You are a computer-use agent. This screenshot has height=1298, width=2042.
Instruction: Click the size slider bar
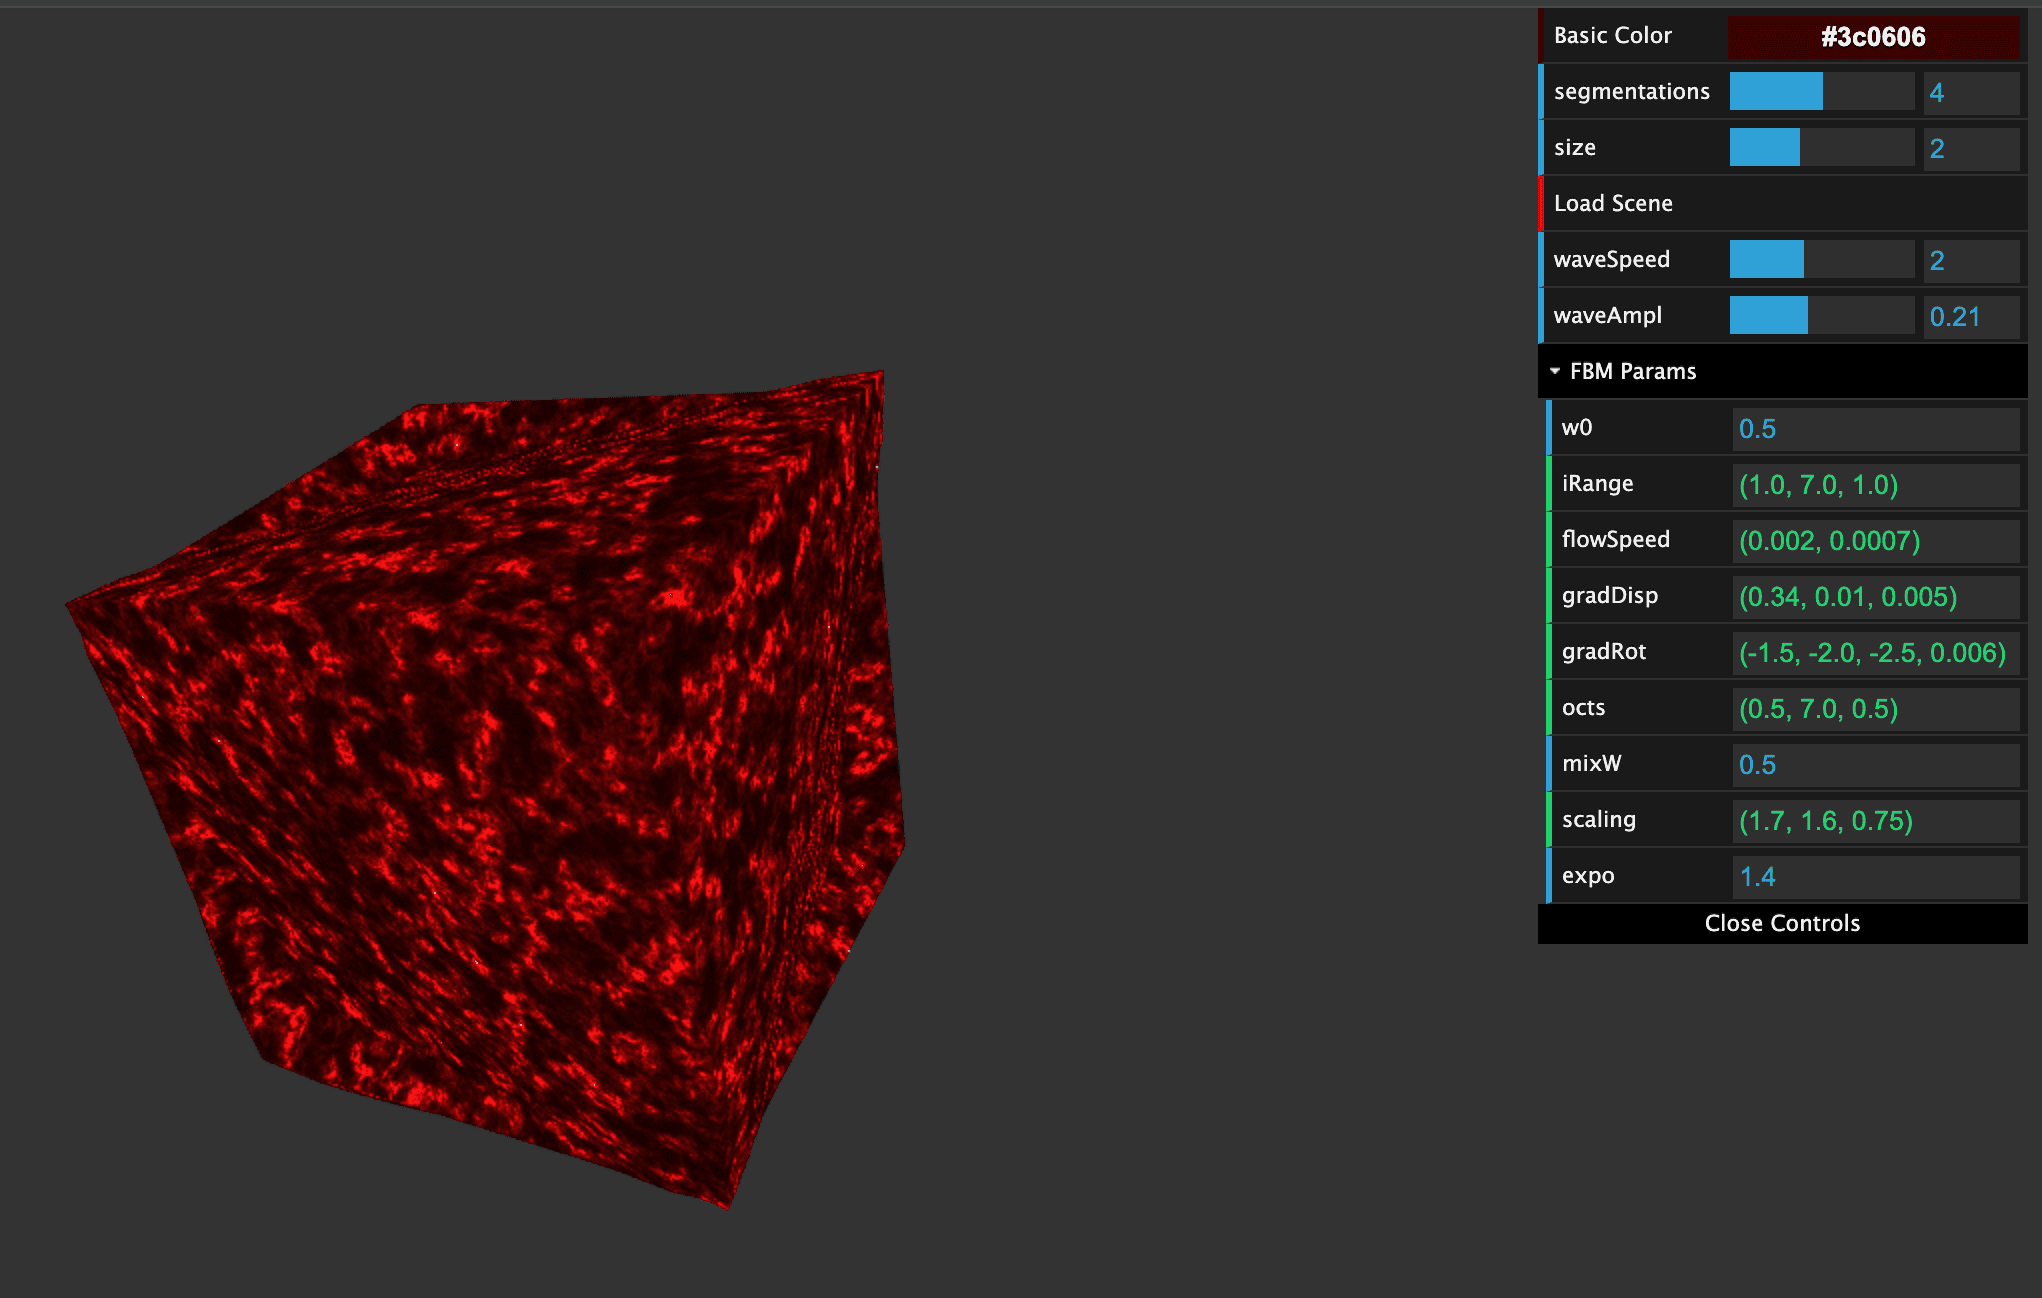point(1822,148)
